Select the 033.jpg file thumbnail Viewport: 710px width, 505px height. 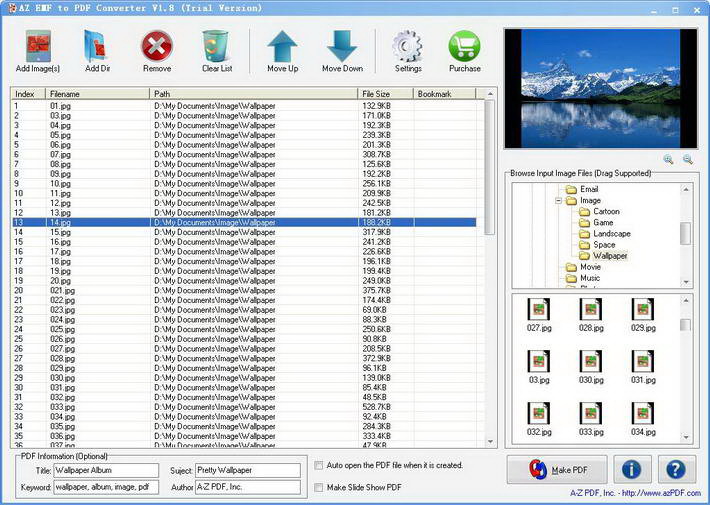click(x=591, y=419)
